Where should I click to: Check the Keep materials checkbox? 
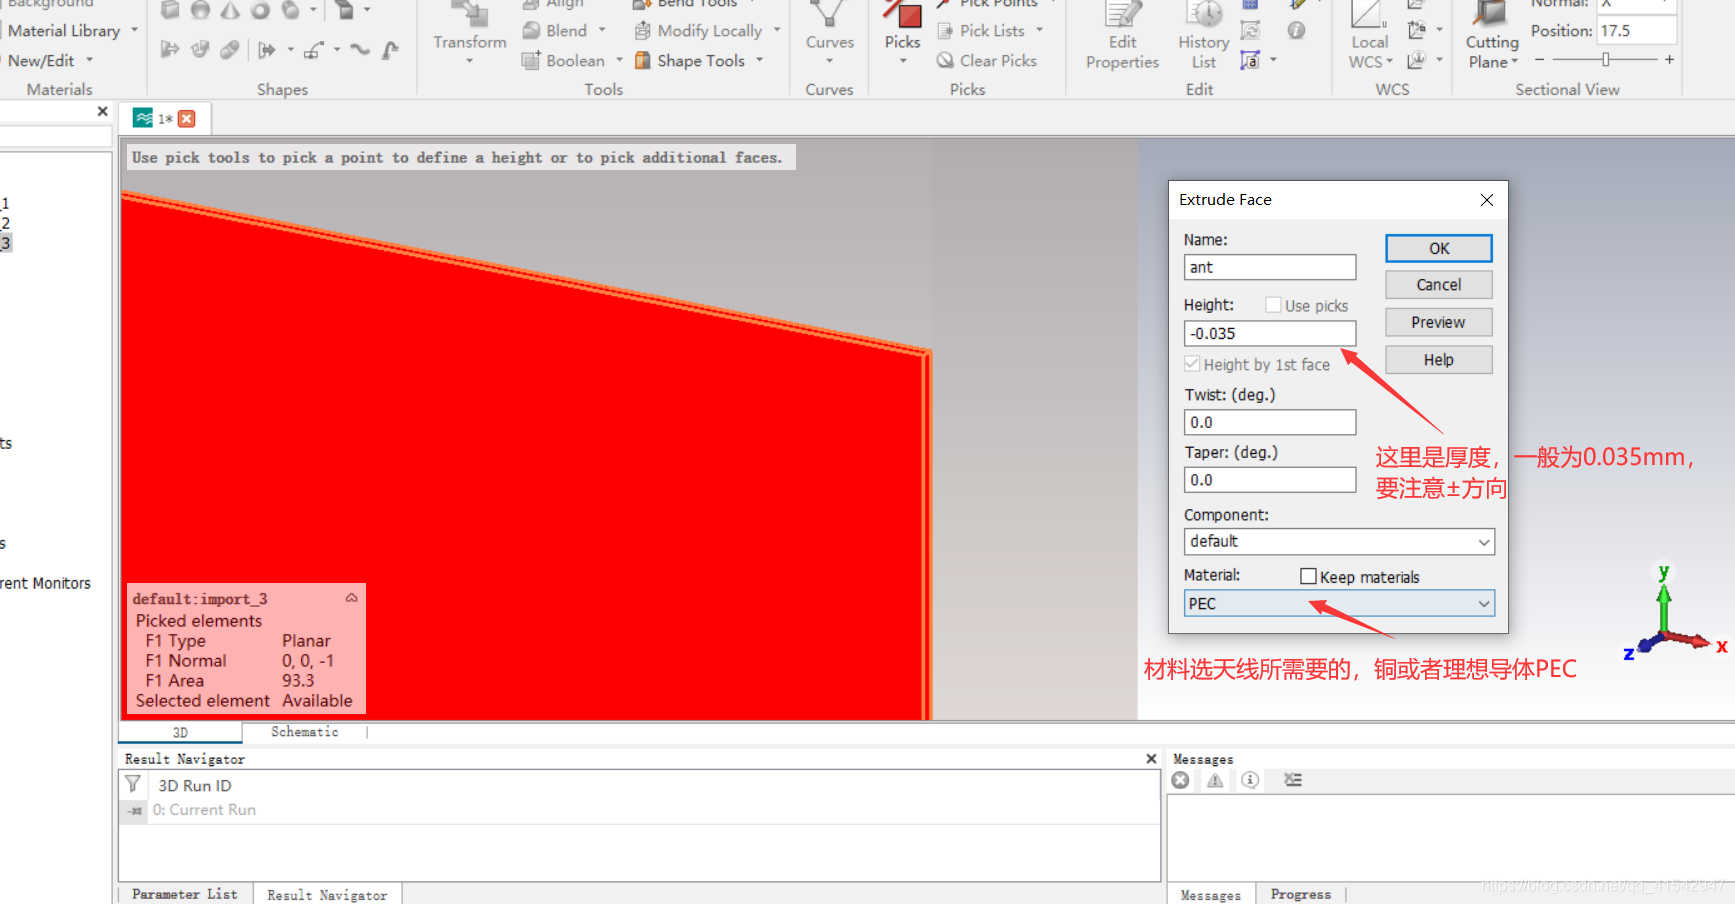[x=1308, y=576]
